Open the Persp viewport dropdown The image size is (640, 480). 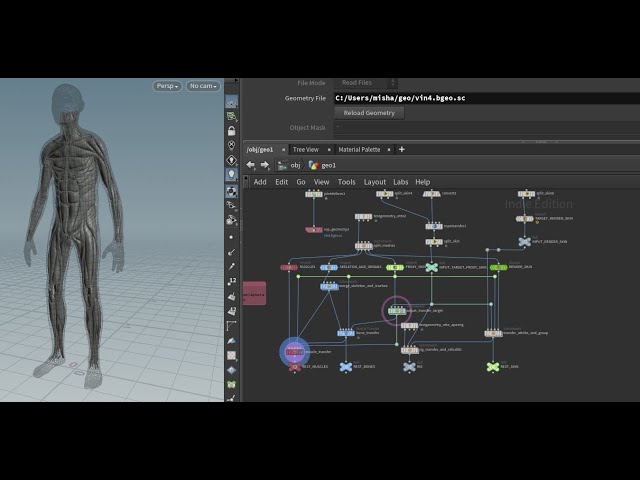point(167,86)
